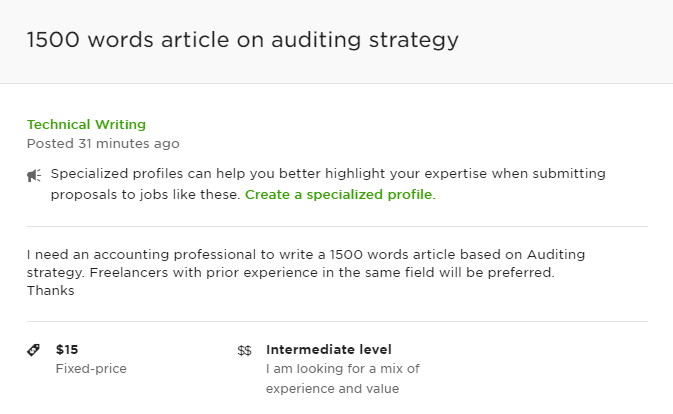Click the 'Freelancers with prior experience' sentence
This screenshot has width=673, height=414.
[322, 273]
